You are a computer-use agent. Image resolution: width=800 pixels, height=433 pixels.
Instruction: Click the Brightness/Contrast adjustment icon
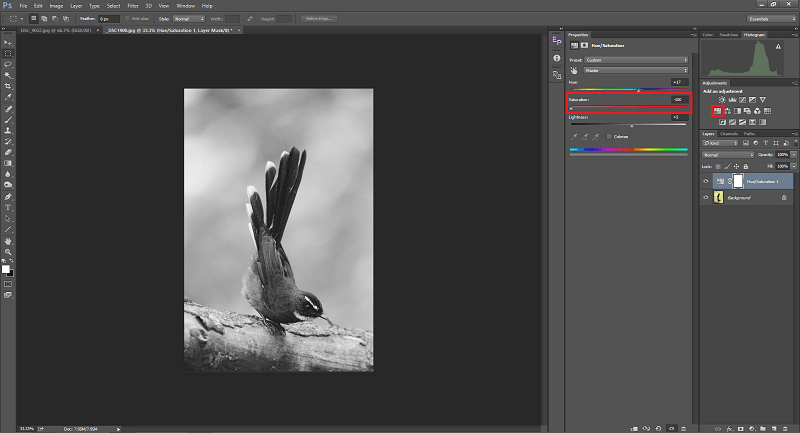coord(722,100)
